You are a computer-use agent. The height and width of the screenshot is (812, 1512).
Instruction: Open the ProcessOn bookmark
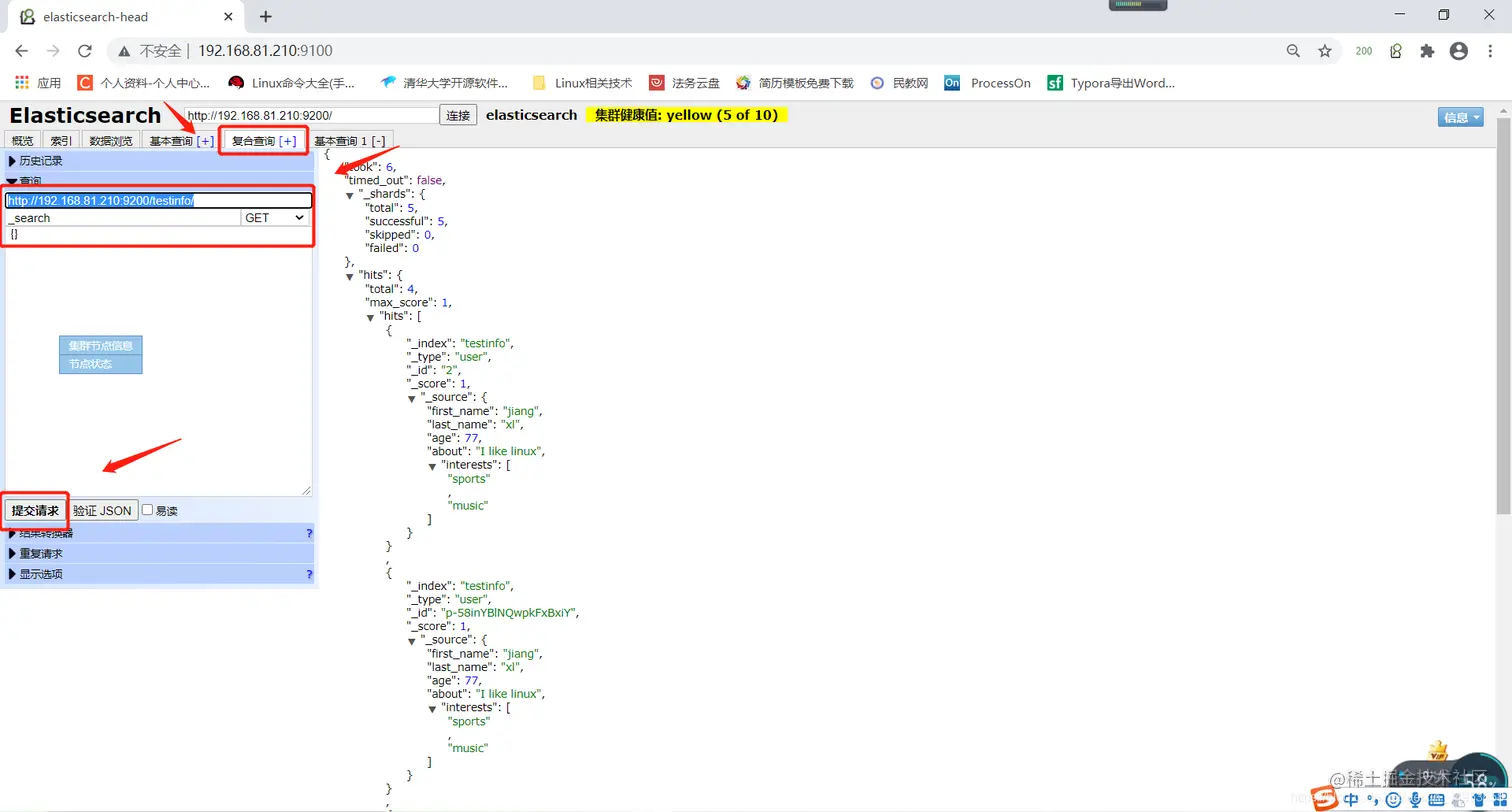coord(987,83)
